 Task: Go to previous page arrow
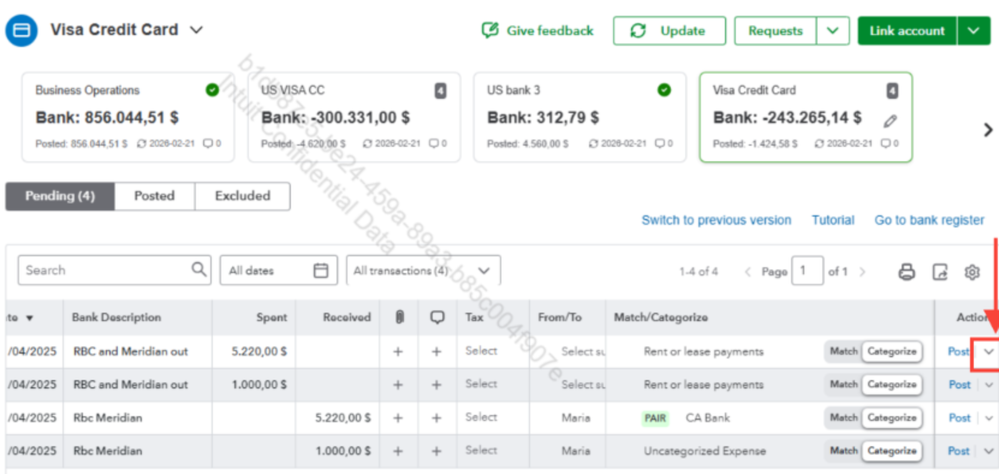click(749, 271)
